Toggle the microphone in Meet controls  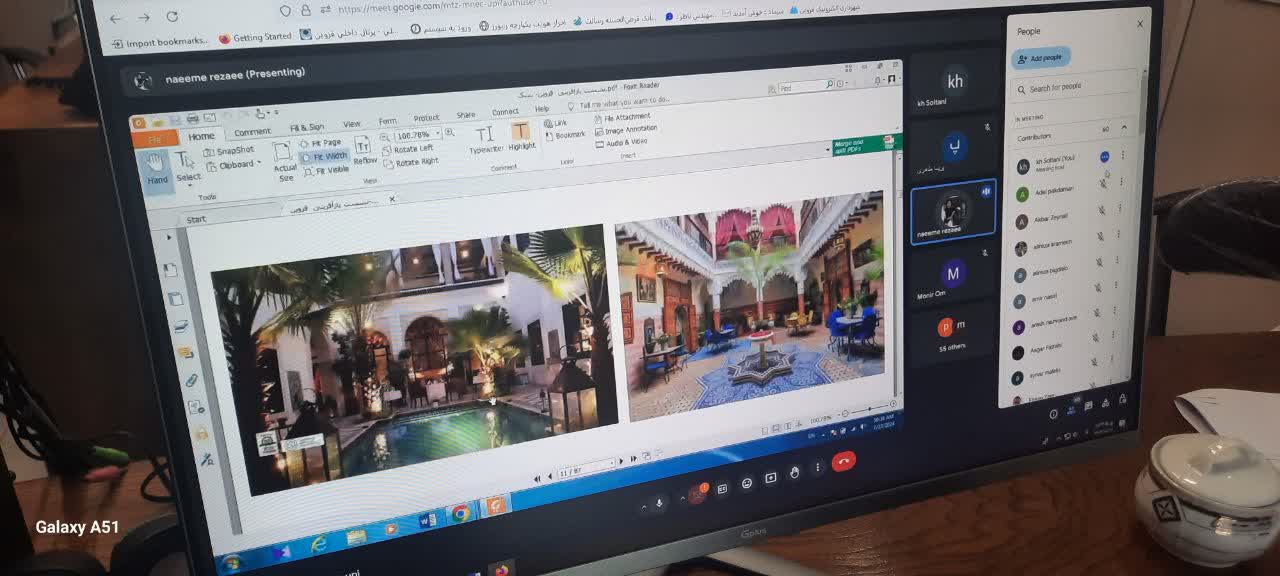(x=658, y=504)
